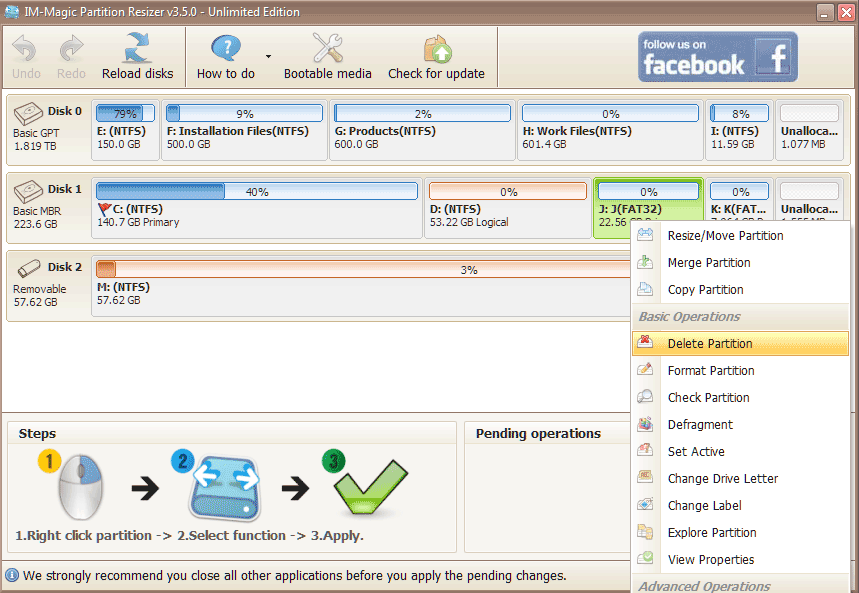859x593 pixels.
Task: Click the Format Partition pencil icon
Action: [645, 369]
